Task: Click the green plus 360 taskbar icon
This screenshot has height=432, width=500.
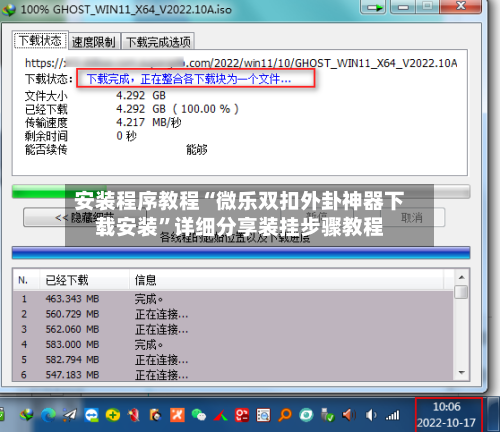Action: pyautogui.click(x=113, y=415)
